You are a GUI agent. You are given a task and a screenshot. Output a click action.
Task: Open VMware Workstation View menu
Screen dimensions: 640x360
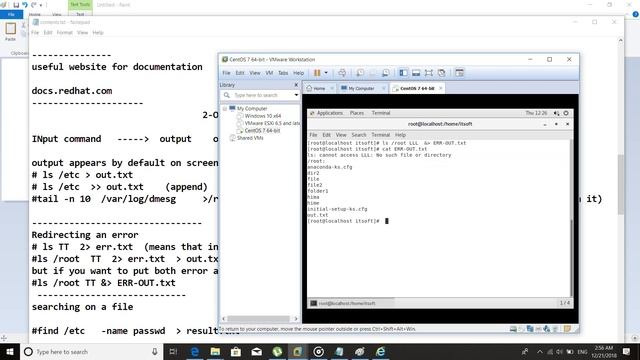pyautogui.click(x=255, y=73)
